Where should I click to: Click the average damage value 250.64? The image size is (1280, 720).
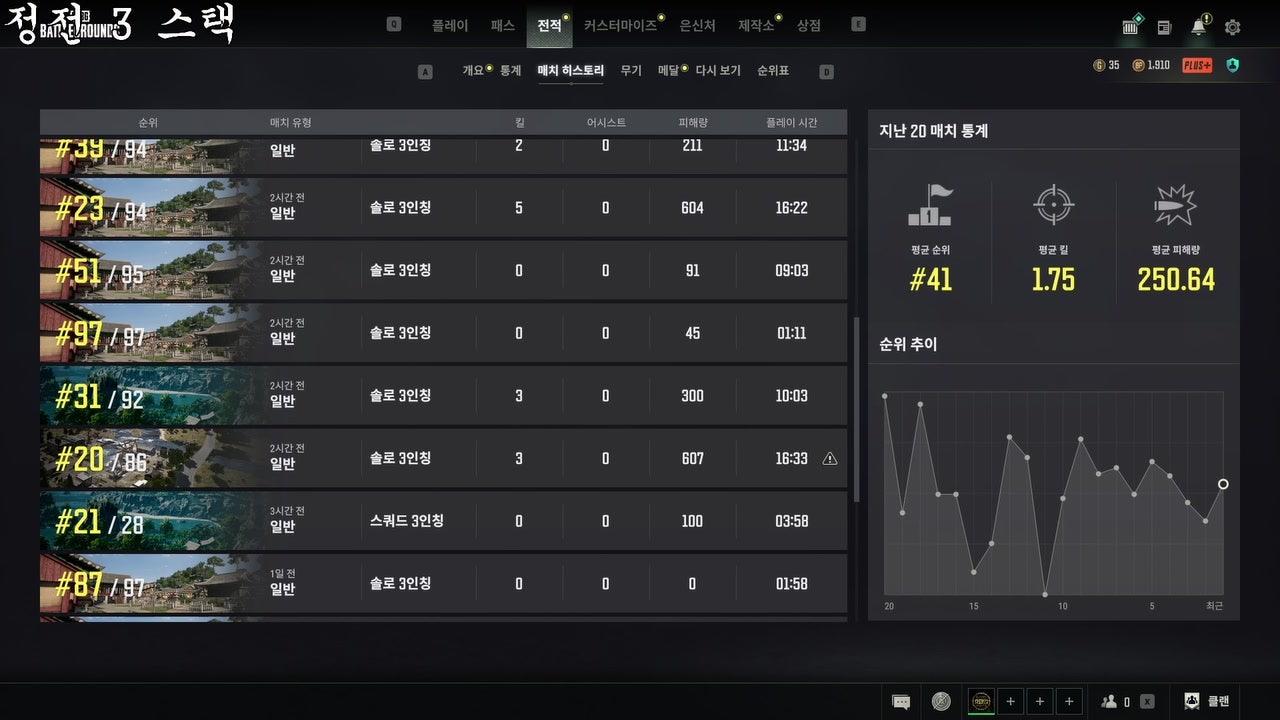click(1176, 280)
